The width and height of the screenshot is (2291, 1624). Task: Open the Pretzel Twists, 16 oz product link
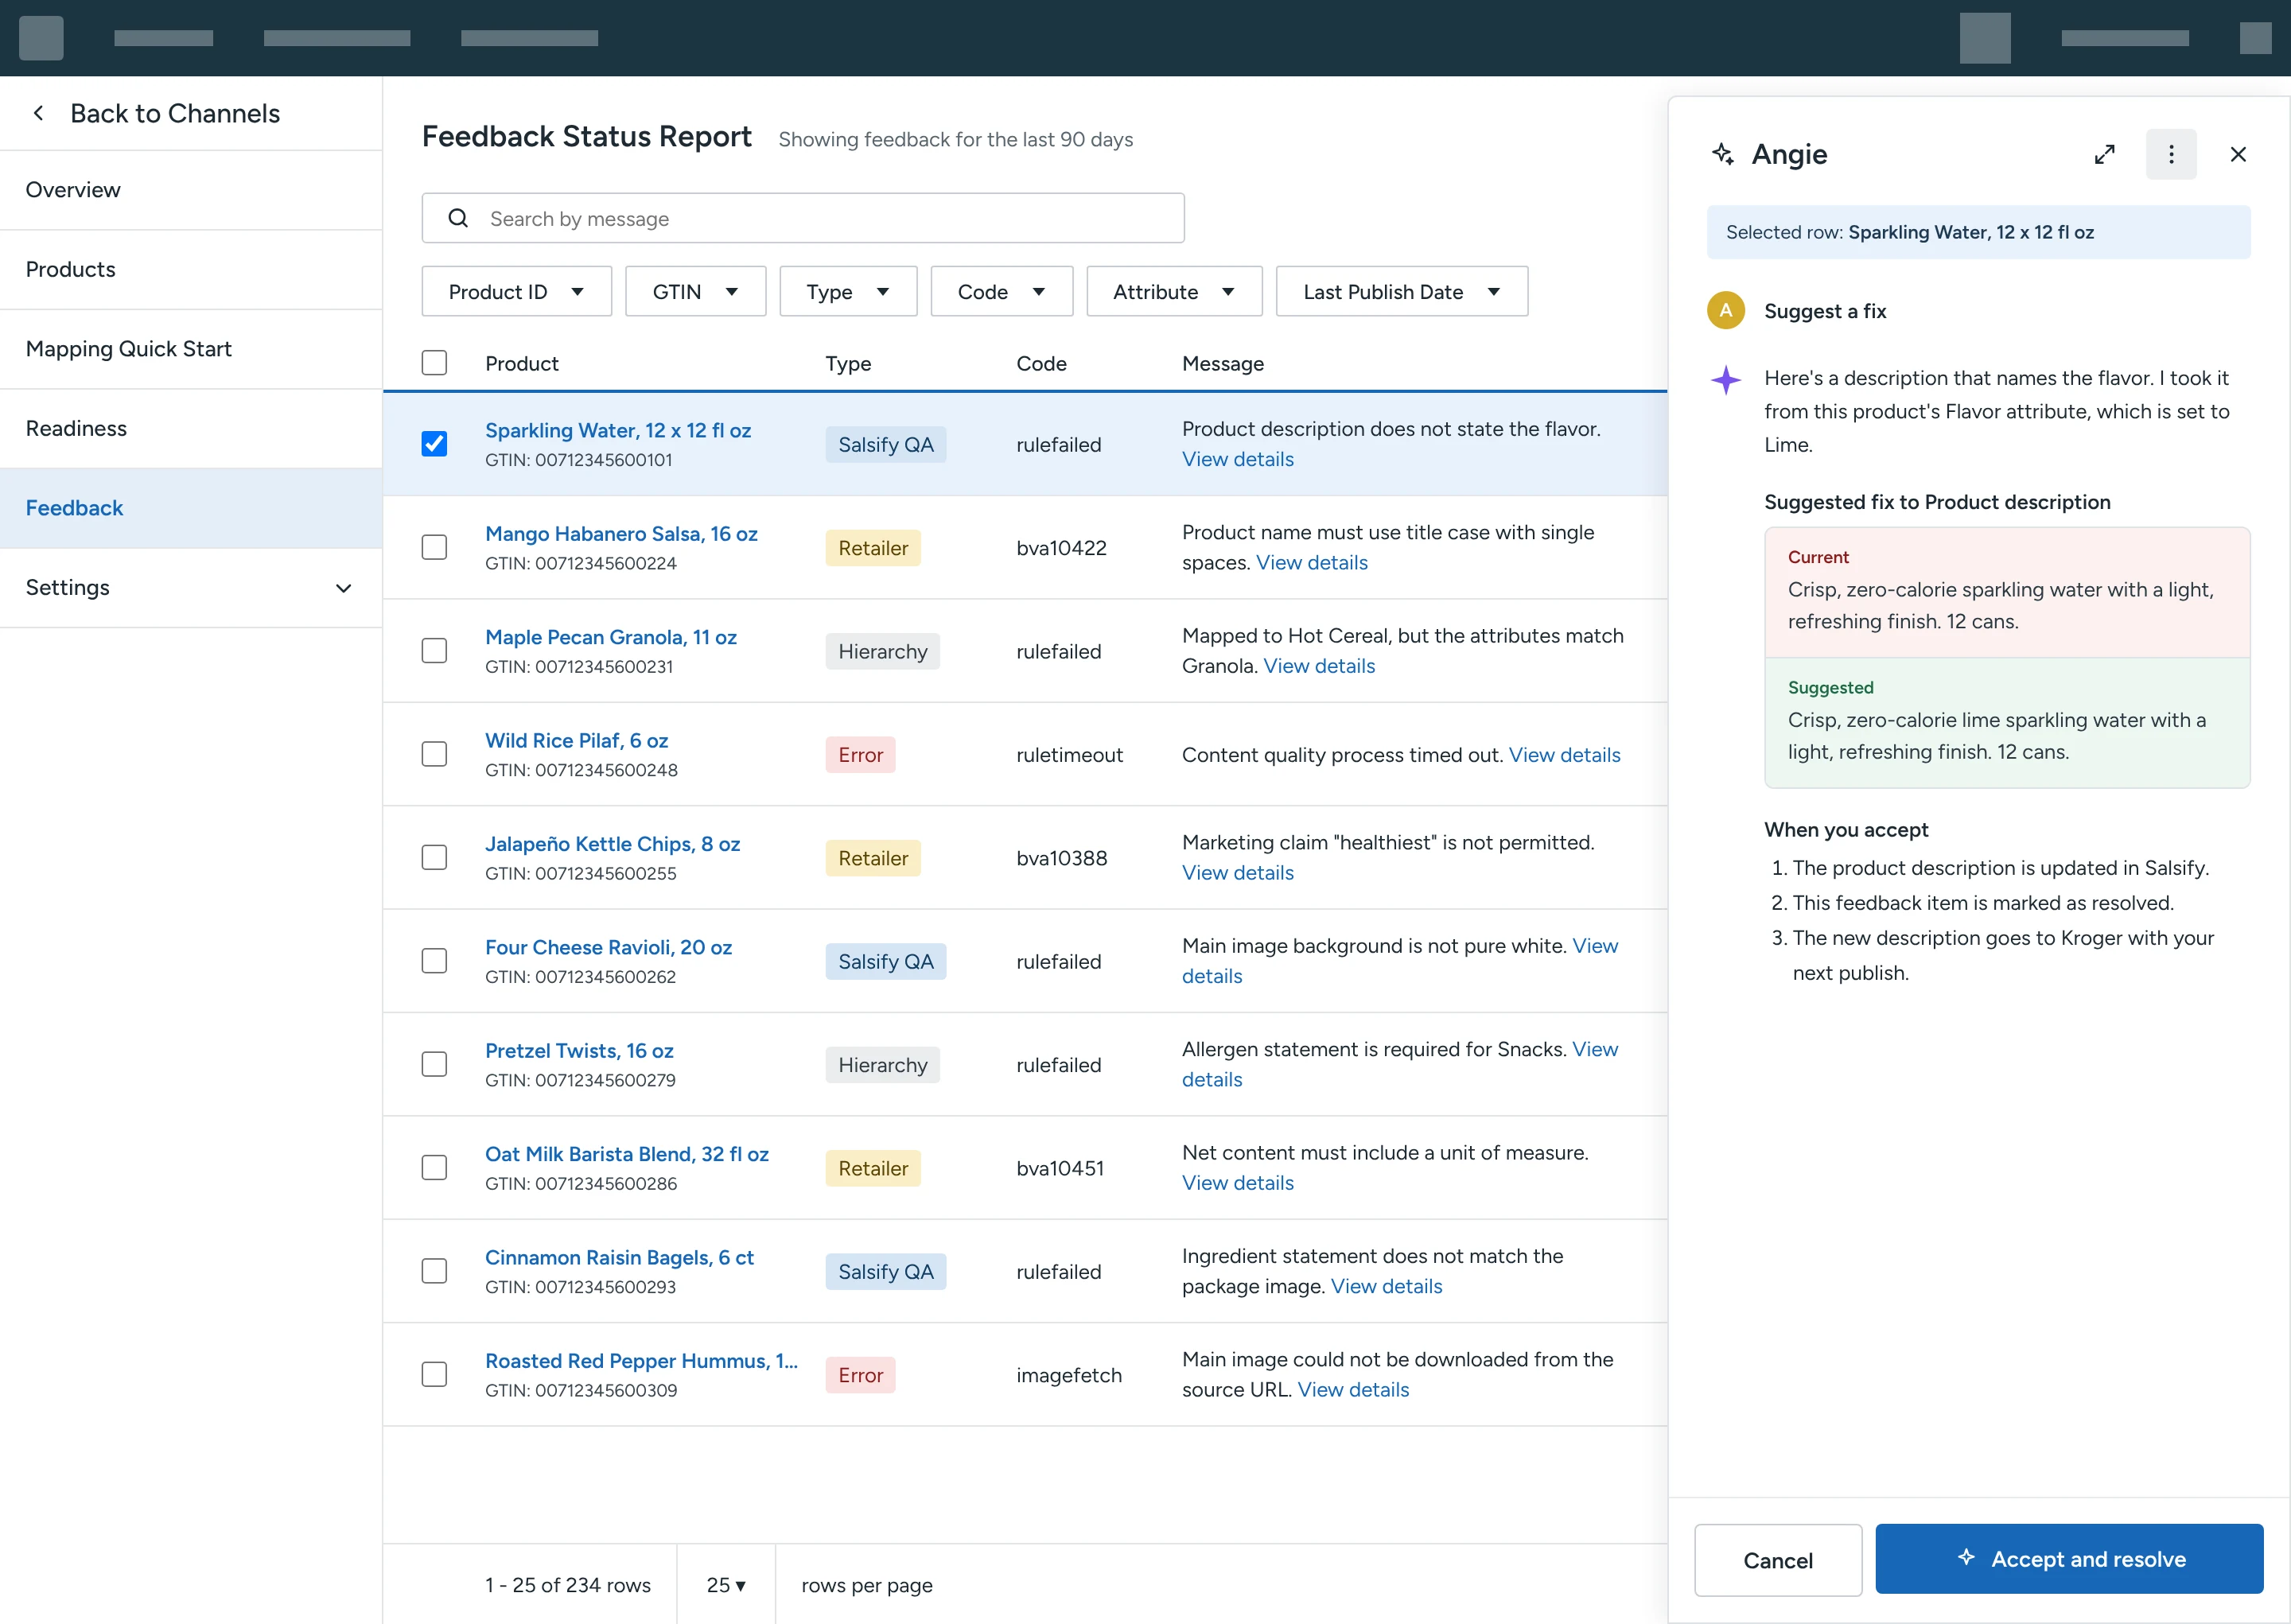(579, 1051)
